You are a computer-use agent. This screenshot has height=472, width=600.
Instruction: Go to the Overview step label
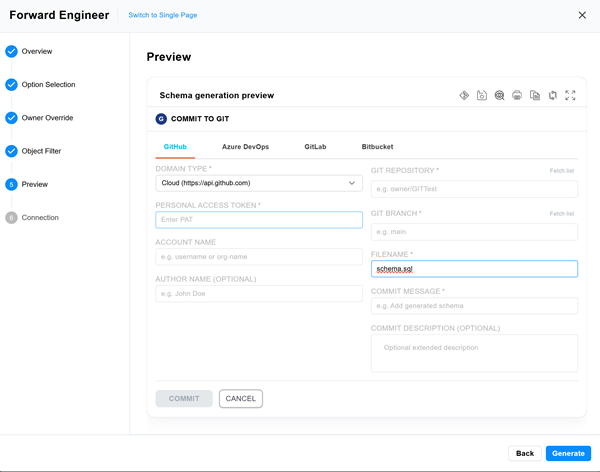37,51
